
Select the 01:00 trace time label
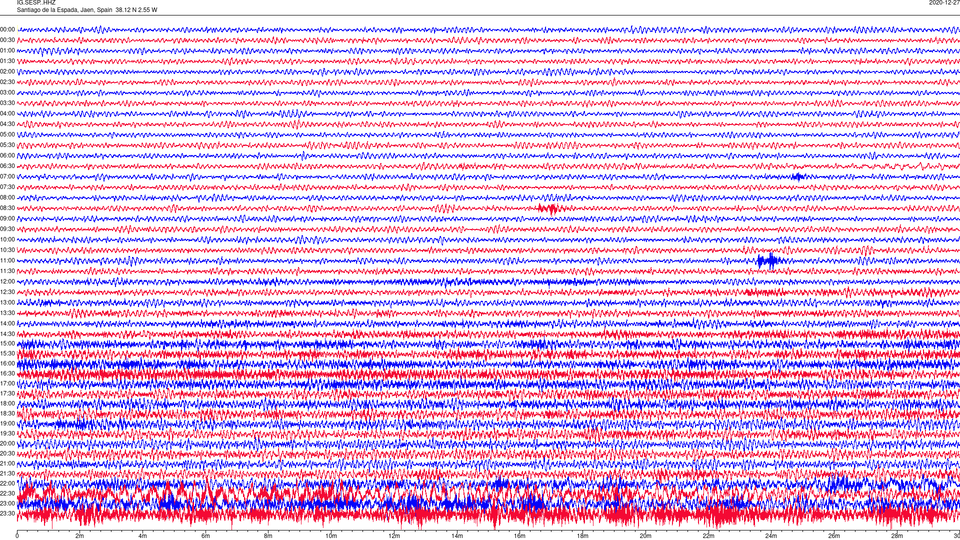pos(7,50)
